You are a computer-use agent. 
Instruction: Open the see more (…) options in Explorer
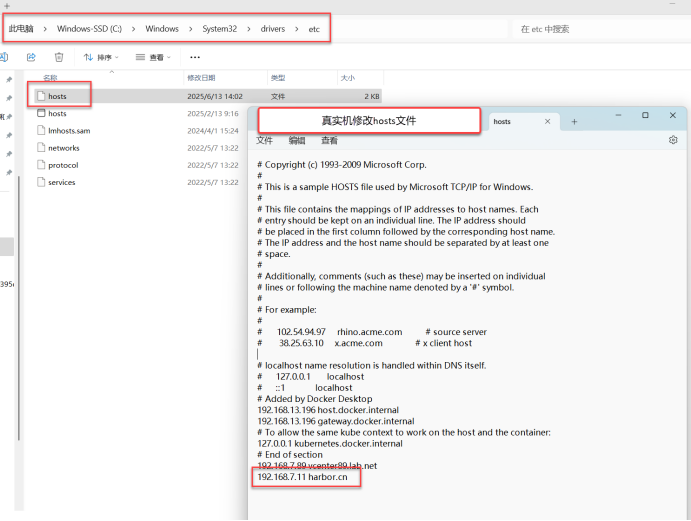[194, 58]
